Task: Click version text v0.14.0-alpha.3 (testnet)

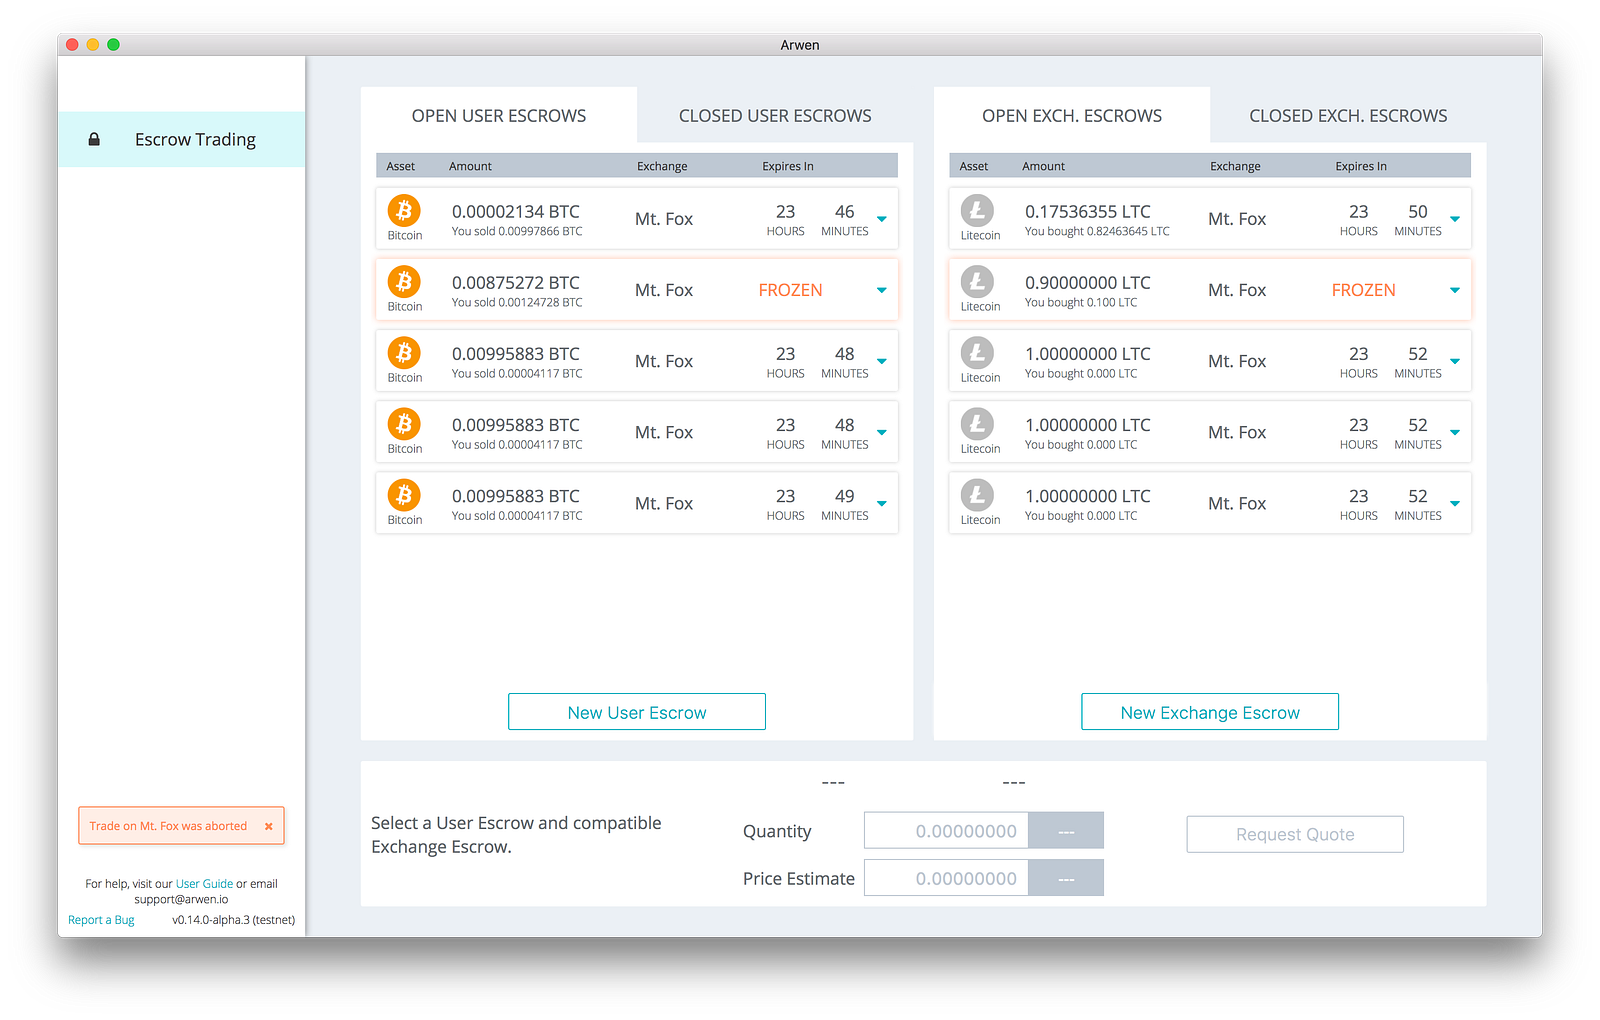Action: [233, 920]
